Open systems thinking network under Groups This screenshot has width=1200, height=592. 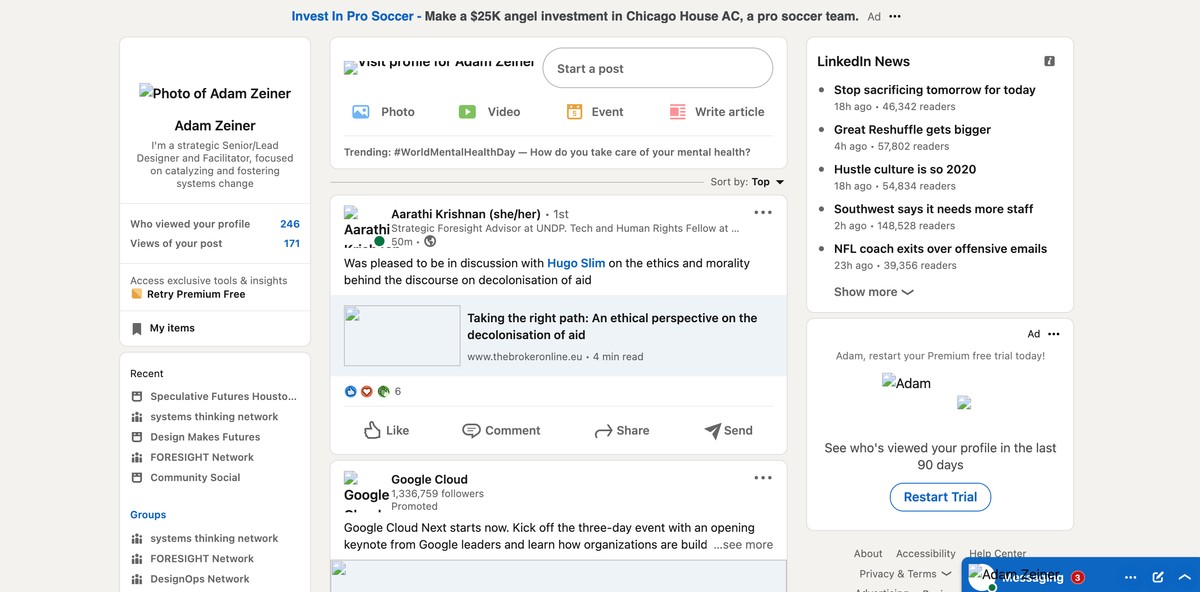tap(214, 538)
